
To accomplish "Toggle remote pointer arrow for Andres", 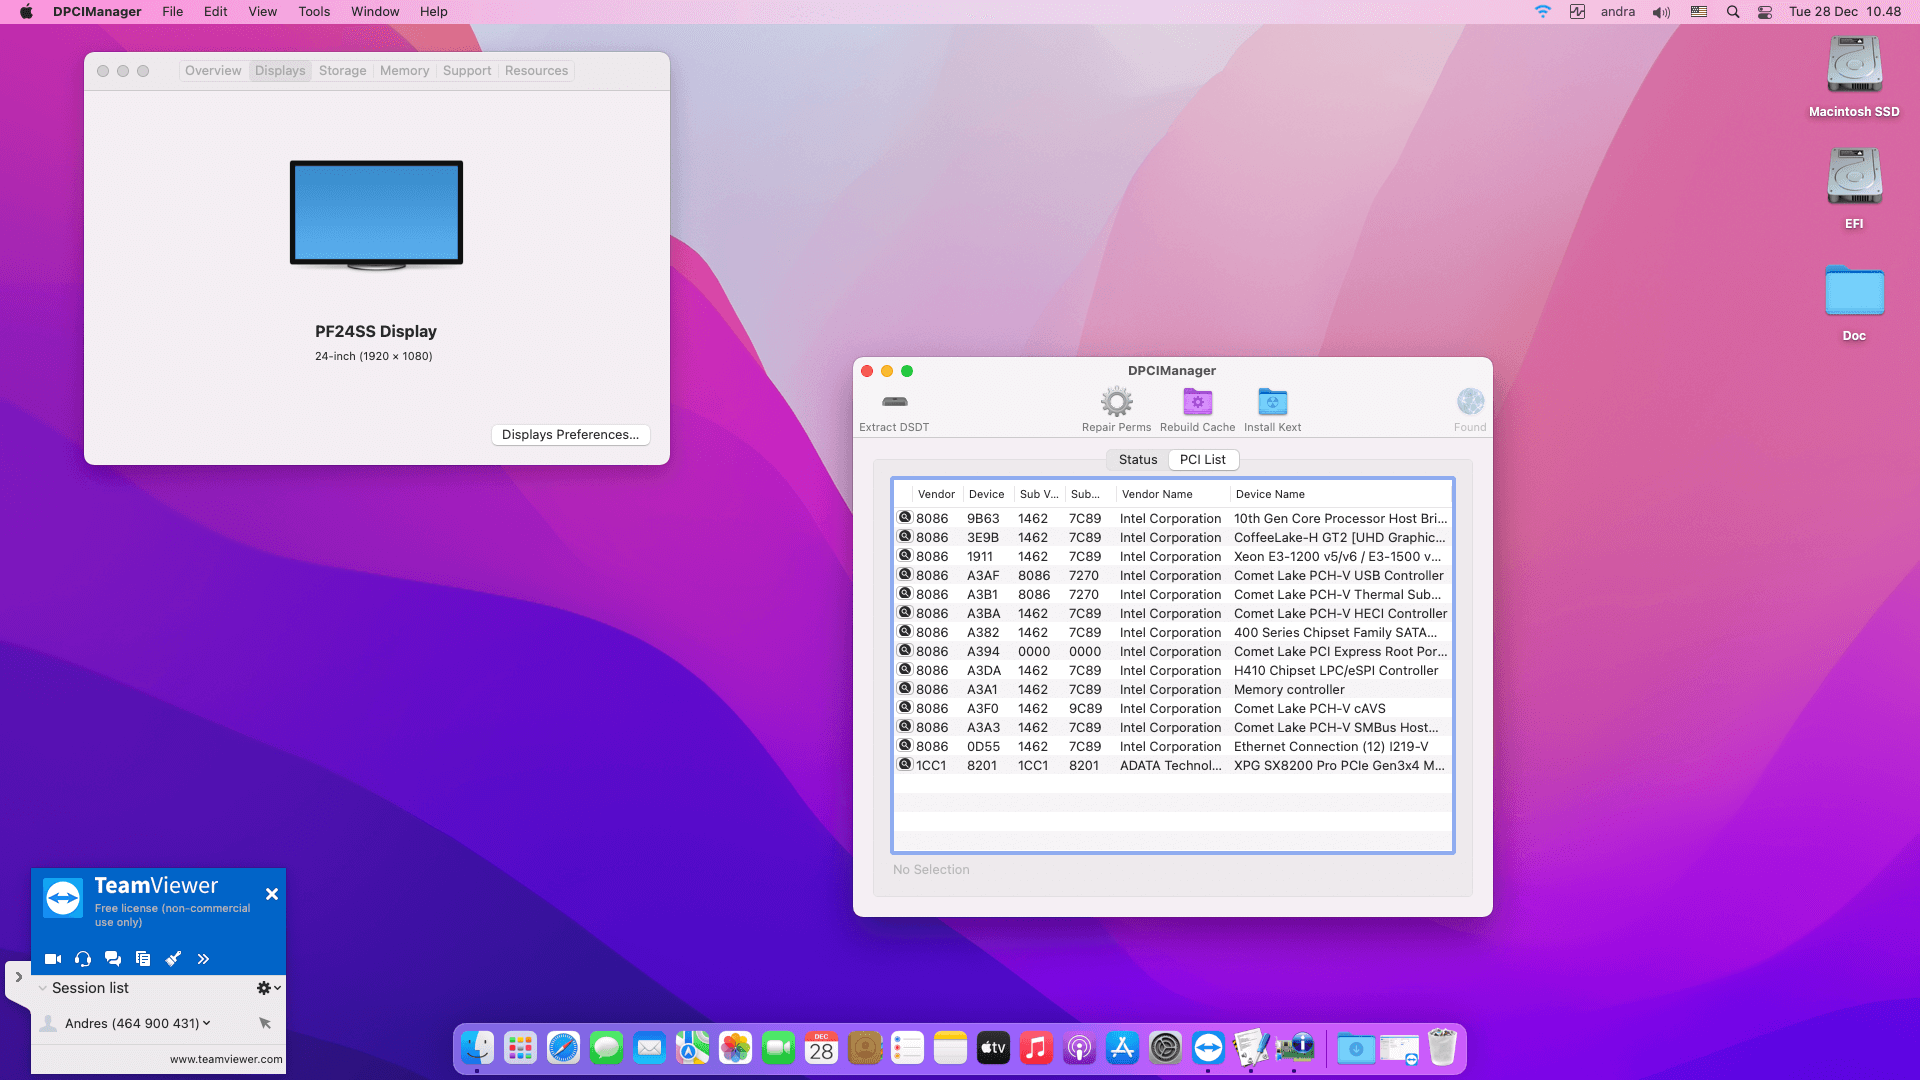I will click(265, 1023).
